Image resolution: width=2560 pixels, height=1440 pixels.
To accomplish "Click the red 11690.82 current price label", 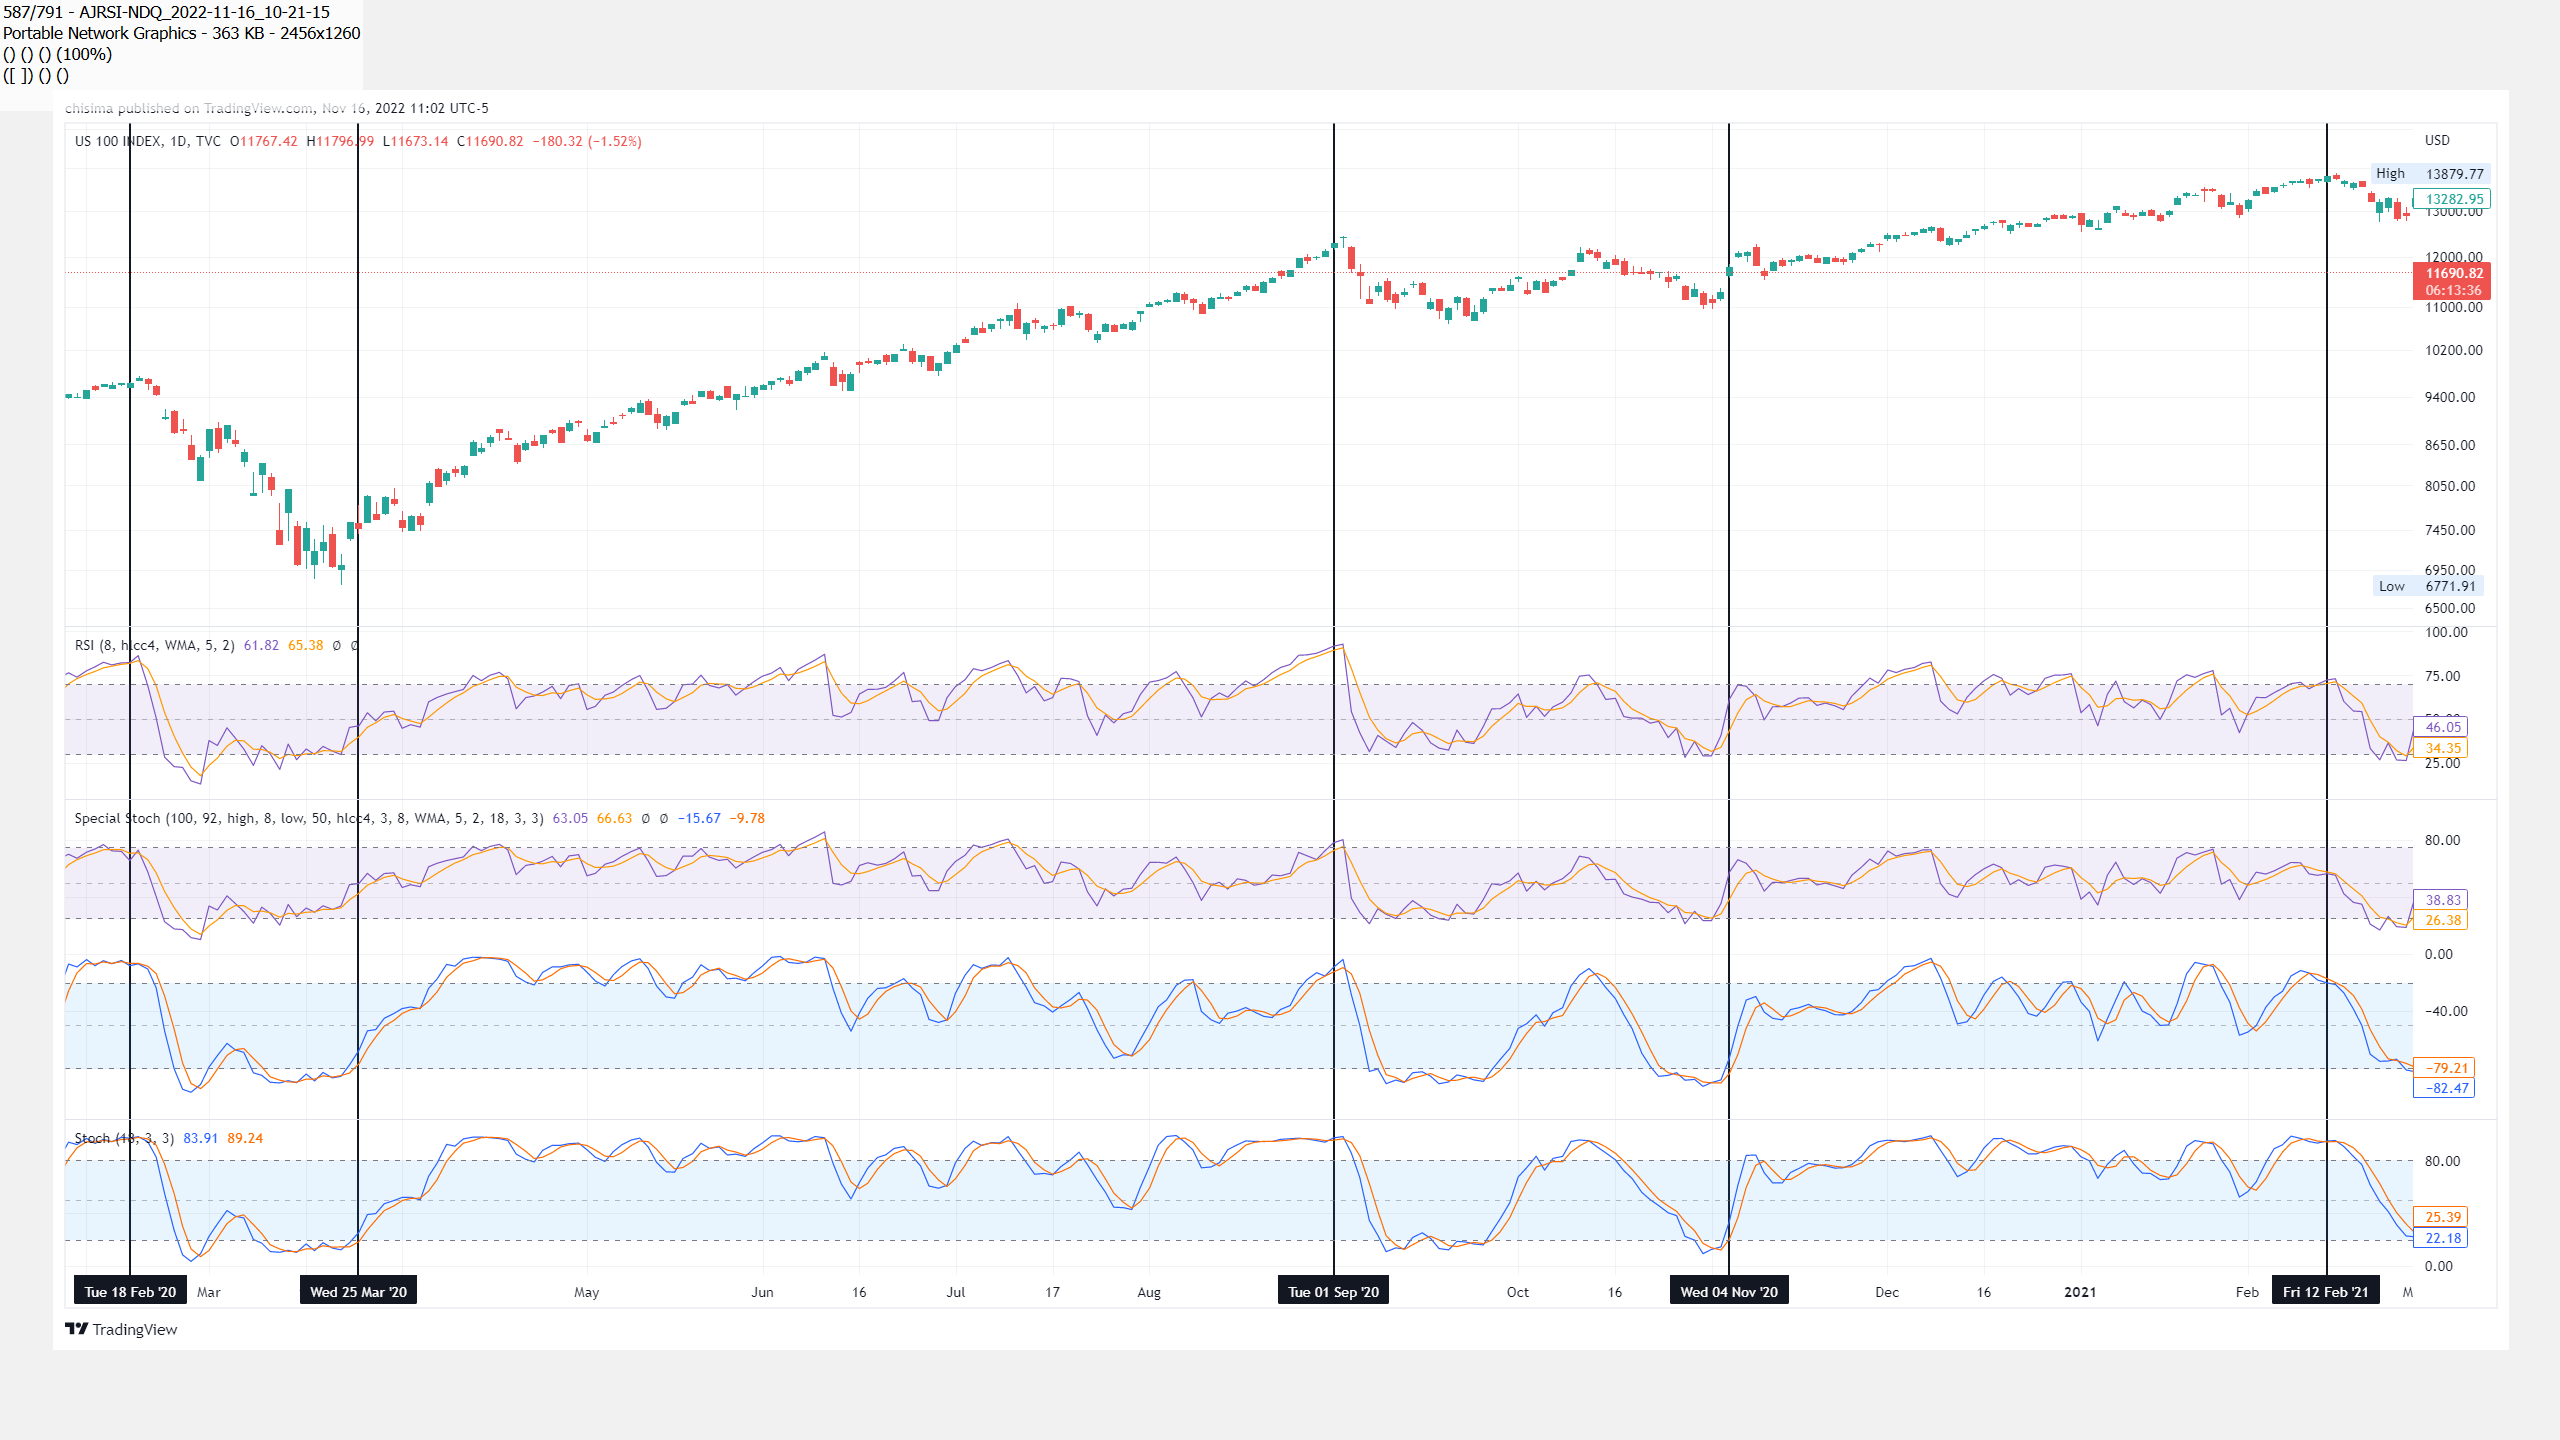I will coord(2452,274).
